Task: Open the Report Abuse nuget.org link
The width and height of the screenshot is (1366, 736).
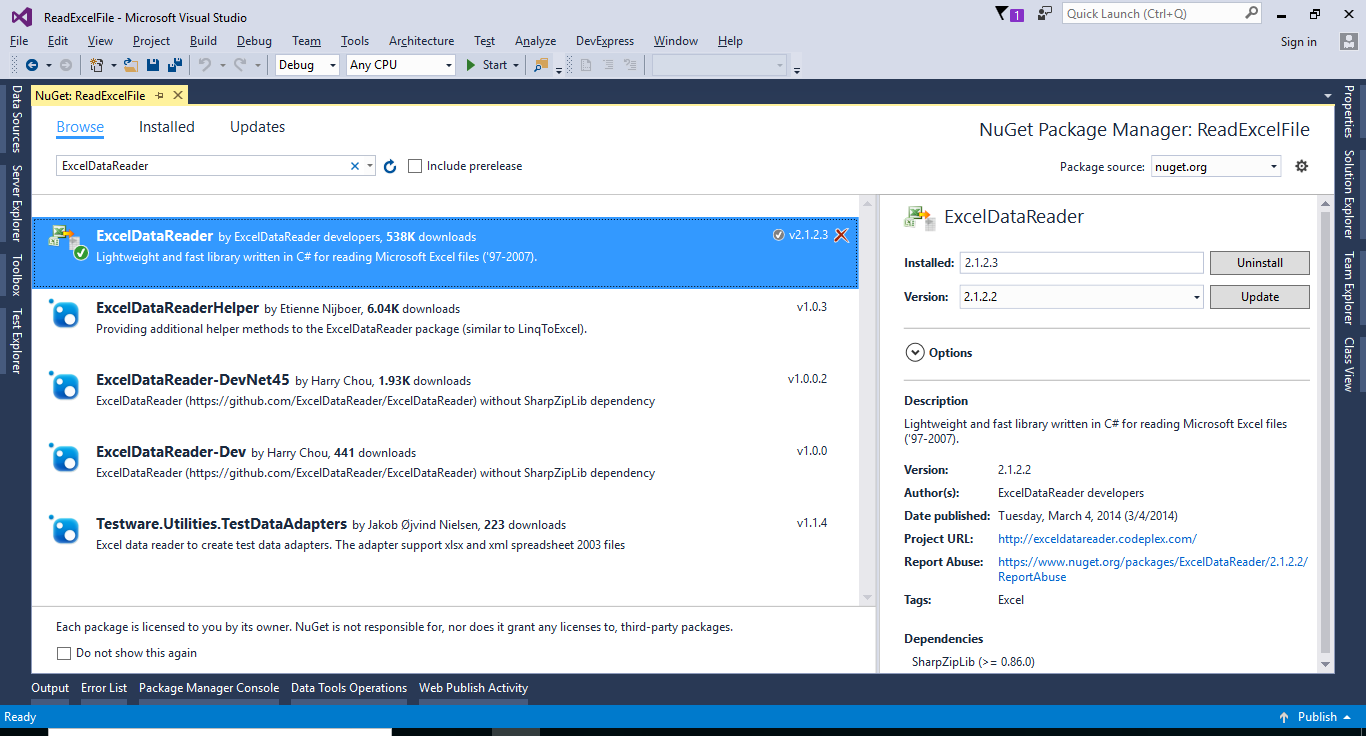Action: click(x=1152, y=569)
